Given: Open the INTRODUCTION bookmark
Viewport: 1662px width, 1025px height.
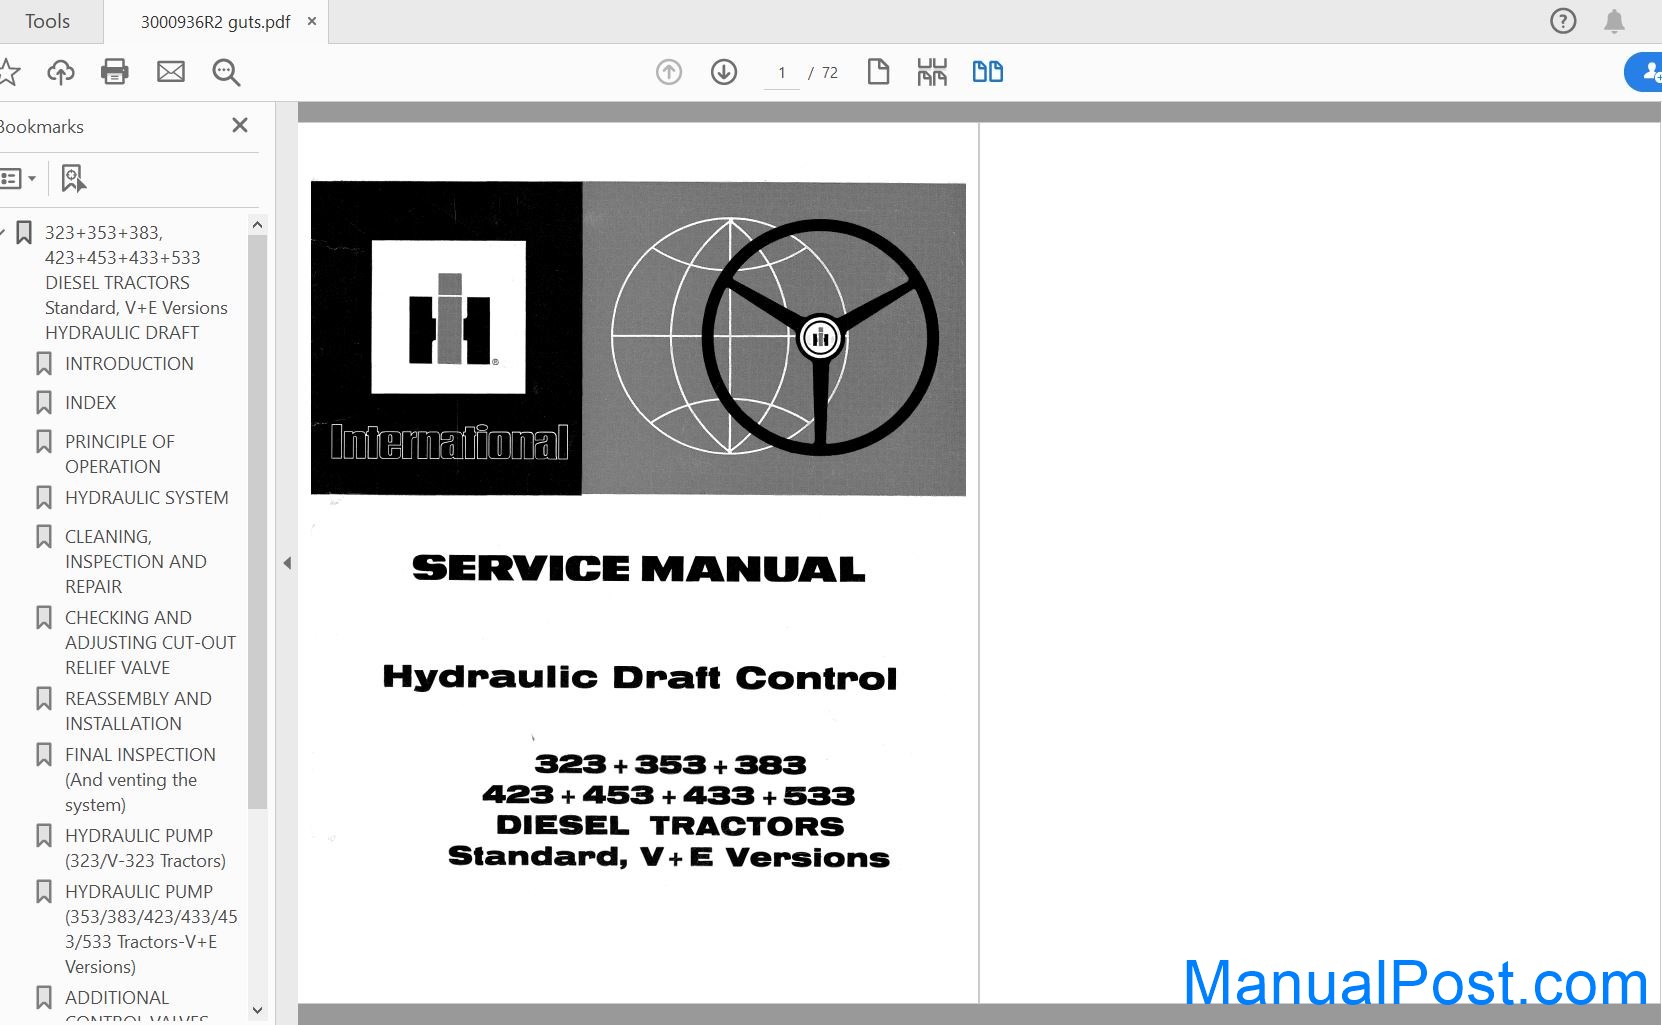Looking at the screenshot, I should (129, 364).
